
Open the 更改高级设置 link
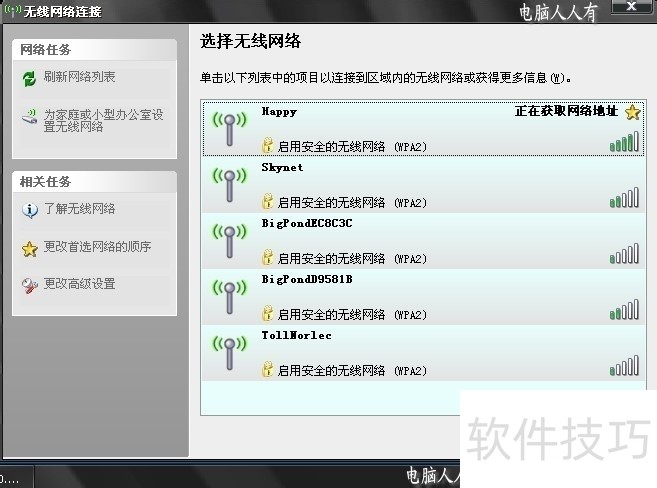tap(79, 284)
